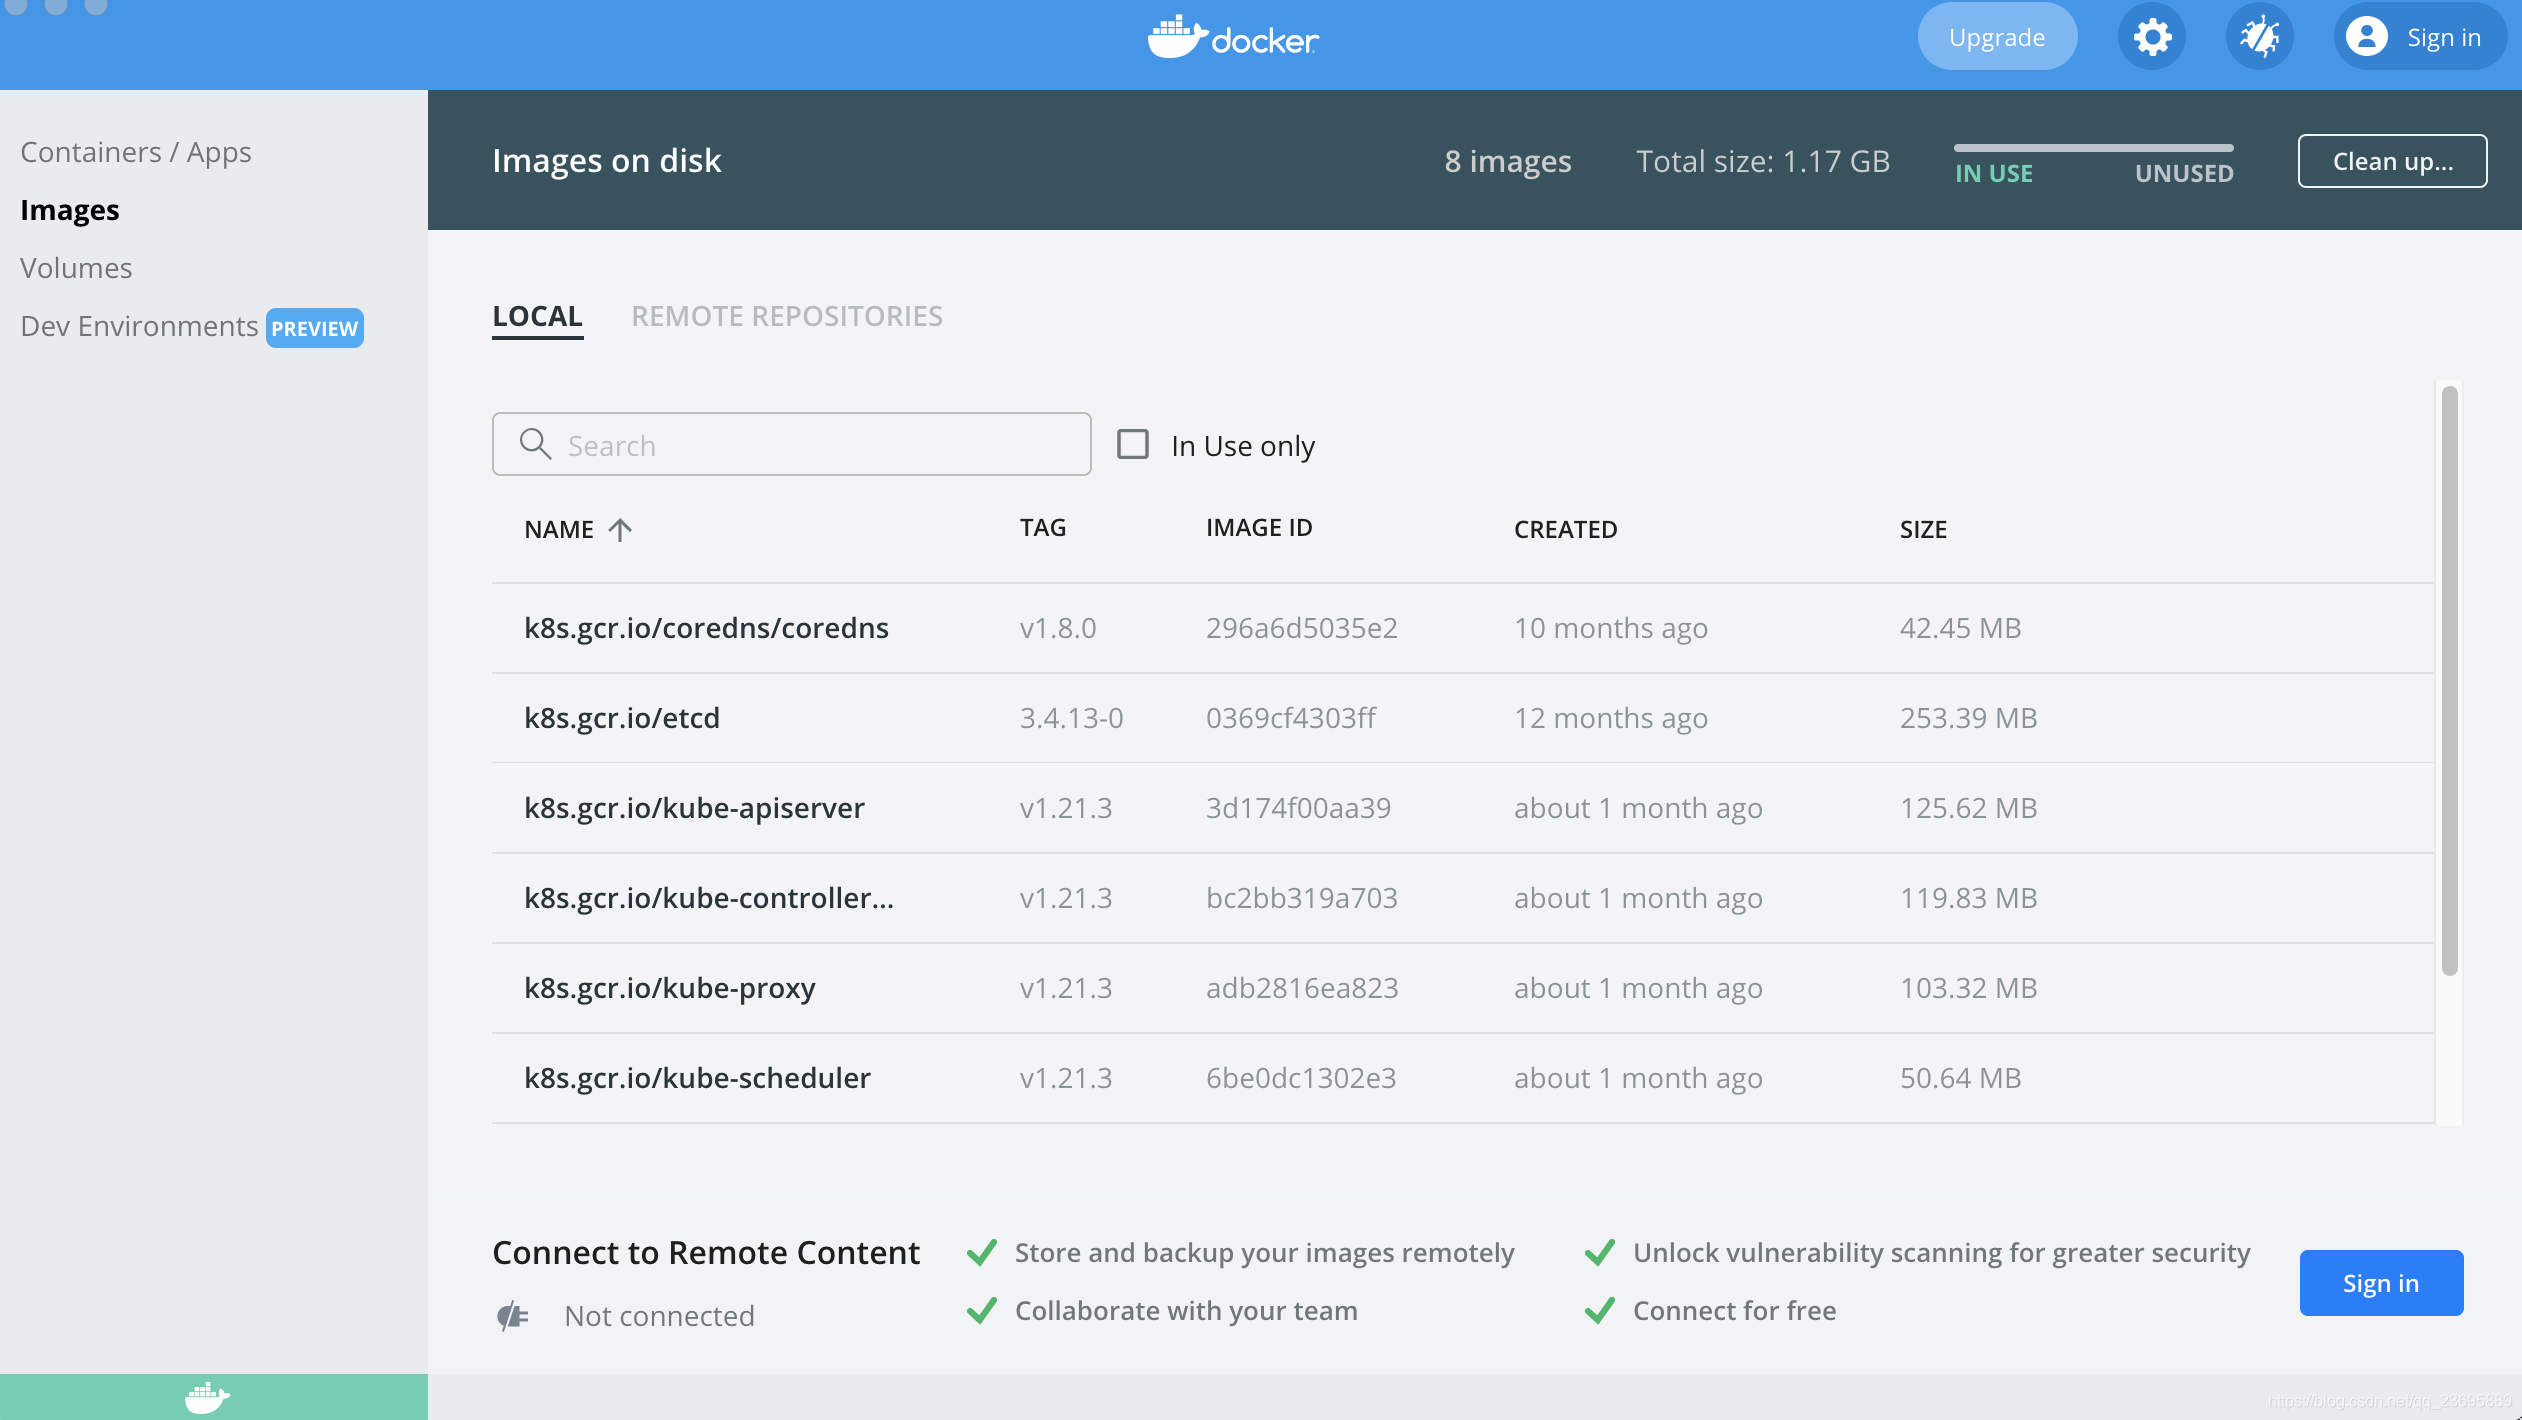Viewport: 2522px width, 1420px height.
Task: Select the k8s.gcr.io/etcd image row
Action: [x=1463, y=718]
